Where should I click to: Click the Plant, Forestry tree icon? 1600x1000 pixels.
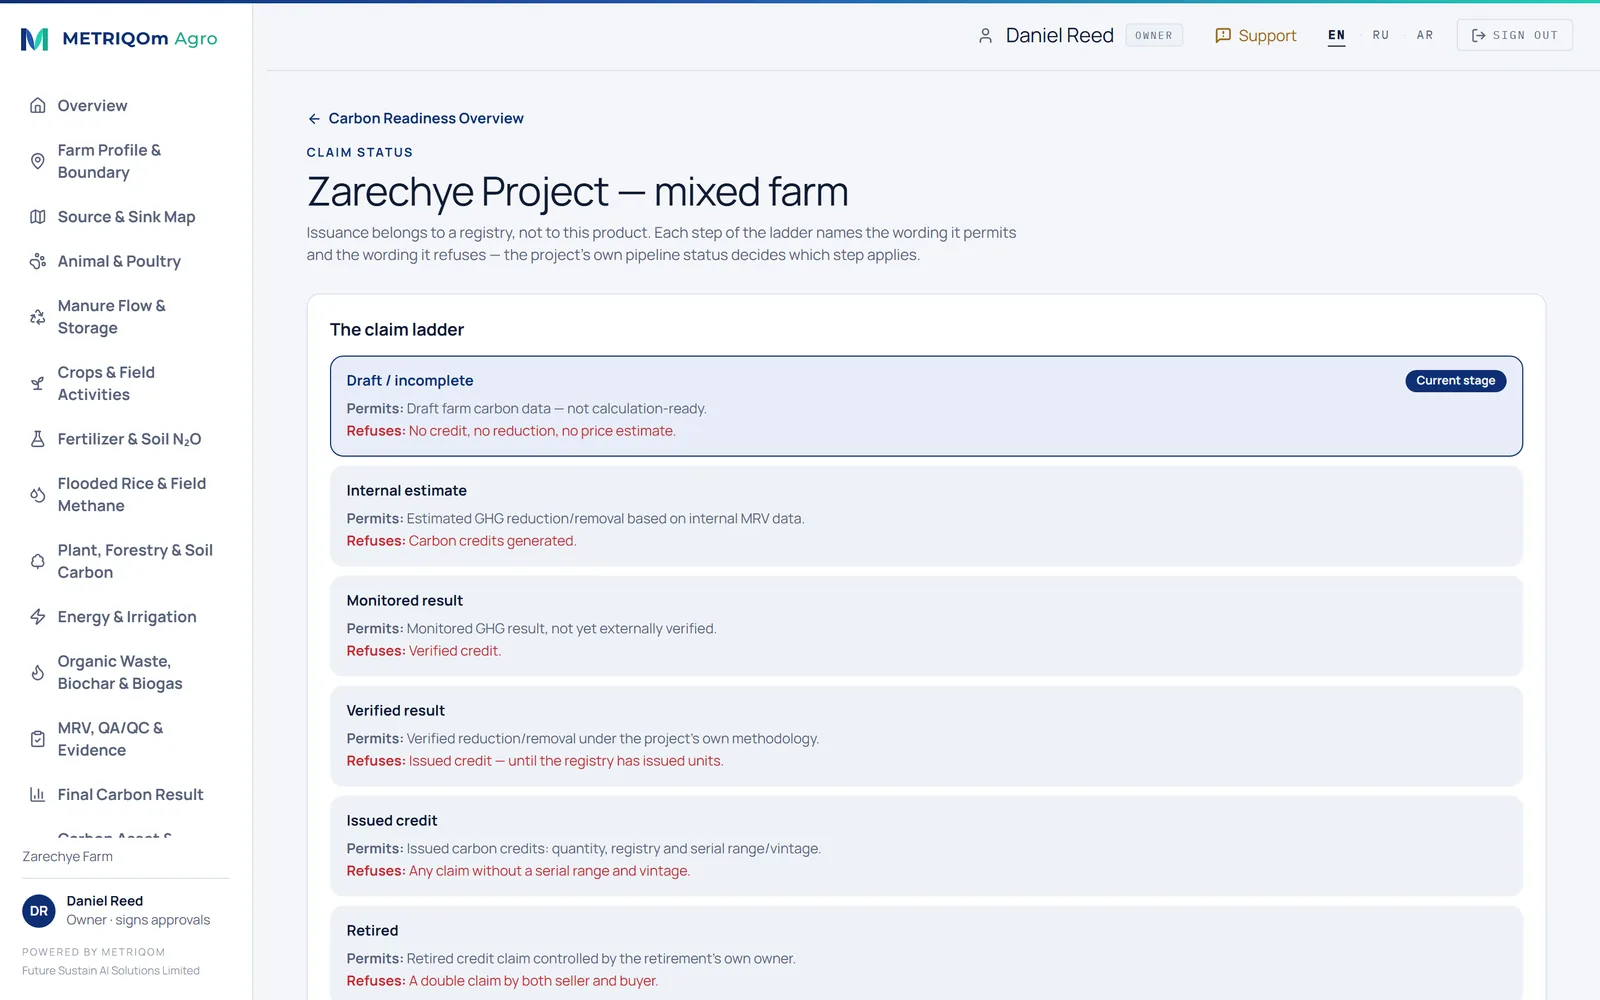(x=38, y=561)
